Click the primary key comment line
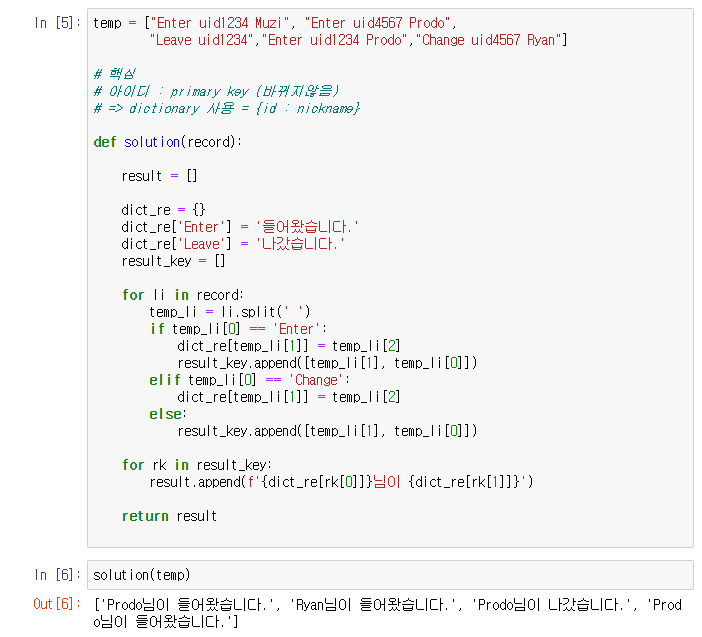This screenshot has width=702, height=637. (x=216, y=91)
